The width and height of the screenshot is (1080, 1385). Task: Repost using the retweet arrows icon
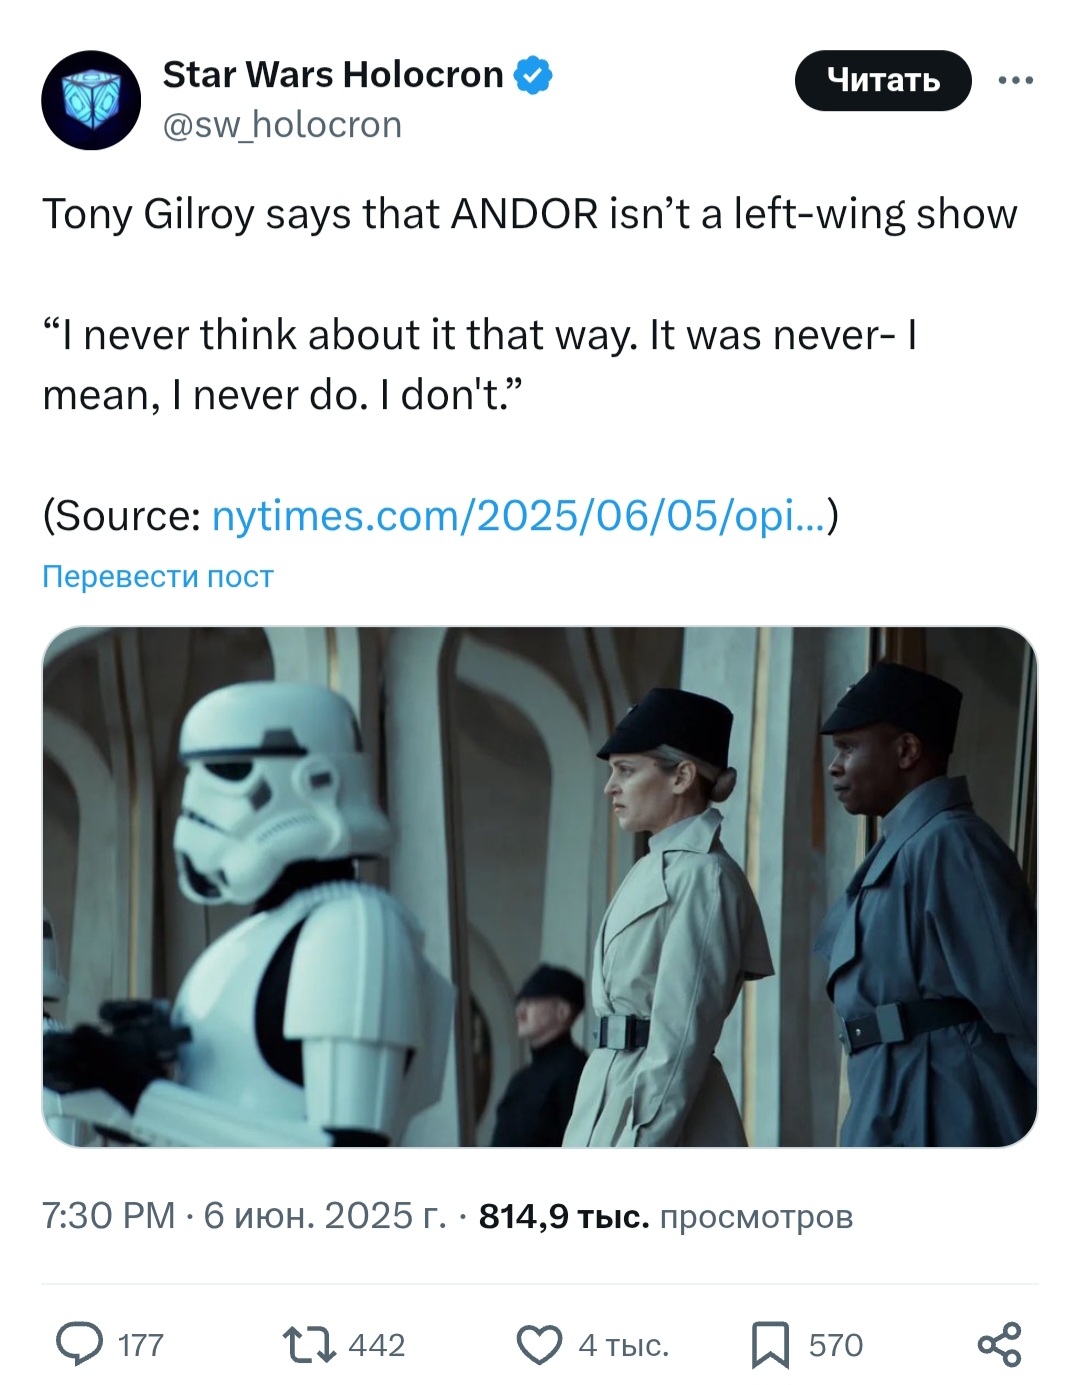[x=310, y=1345]
